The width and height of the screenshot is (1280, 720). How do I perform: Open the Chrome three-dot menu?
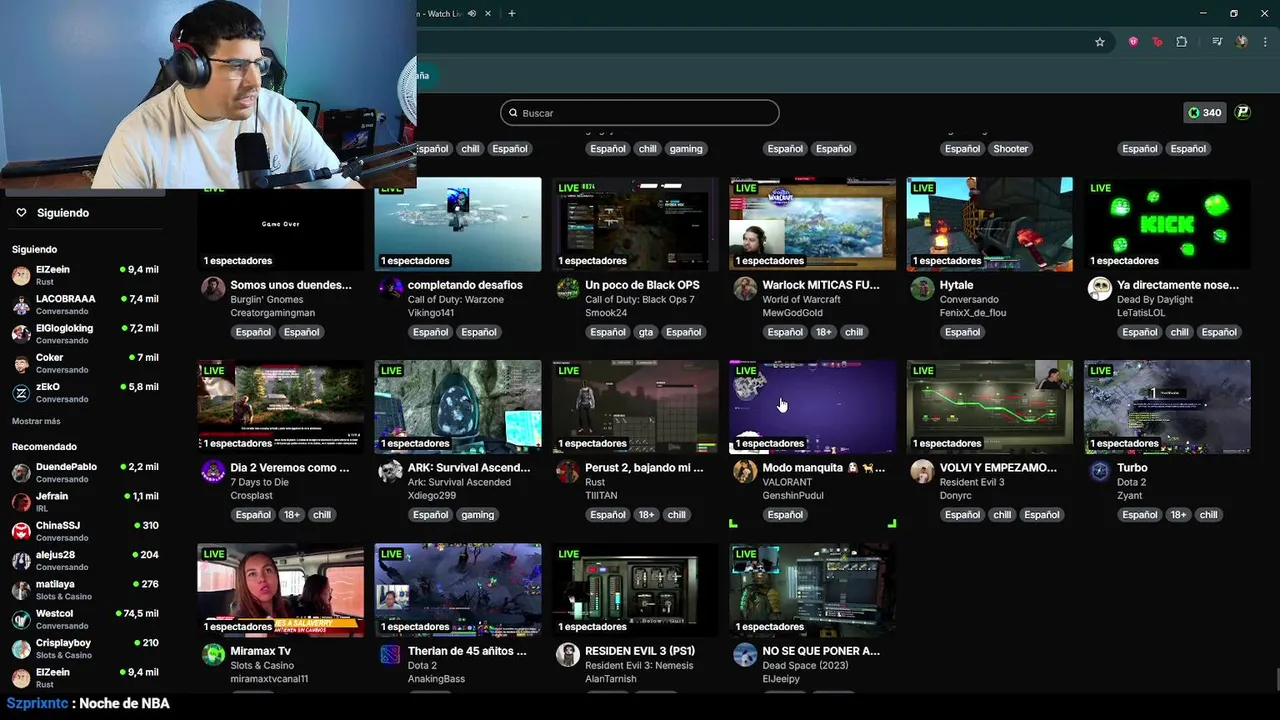(1266, 42)
